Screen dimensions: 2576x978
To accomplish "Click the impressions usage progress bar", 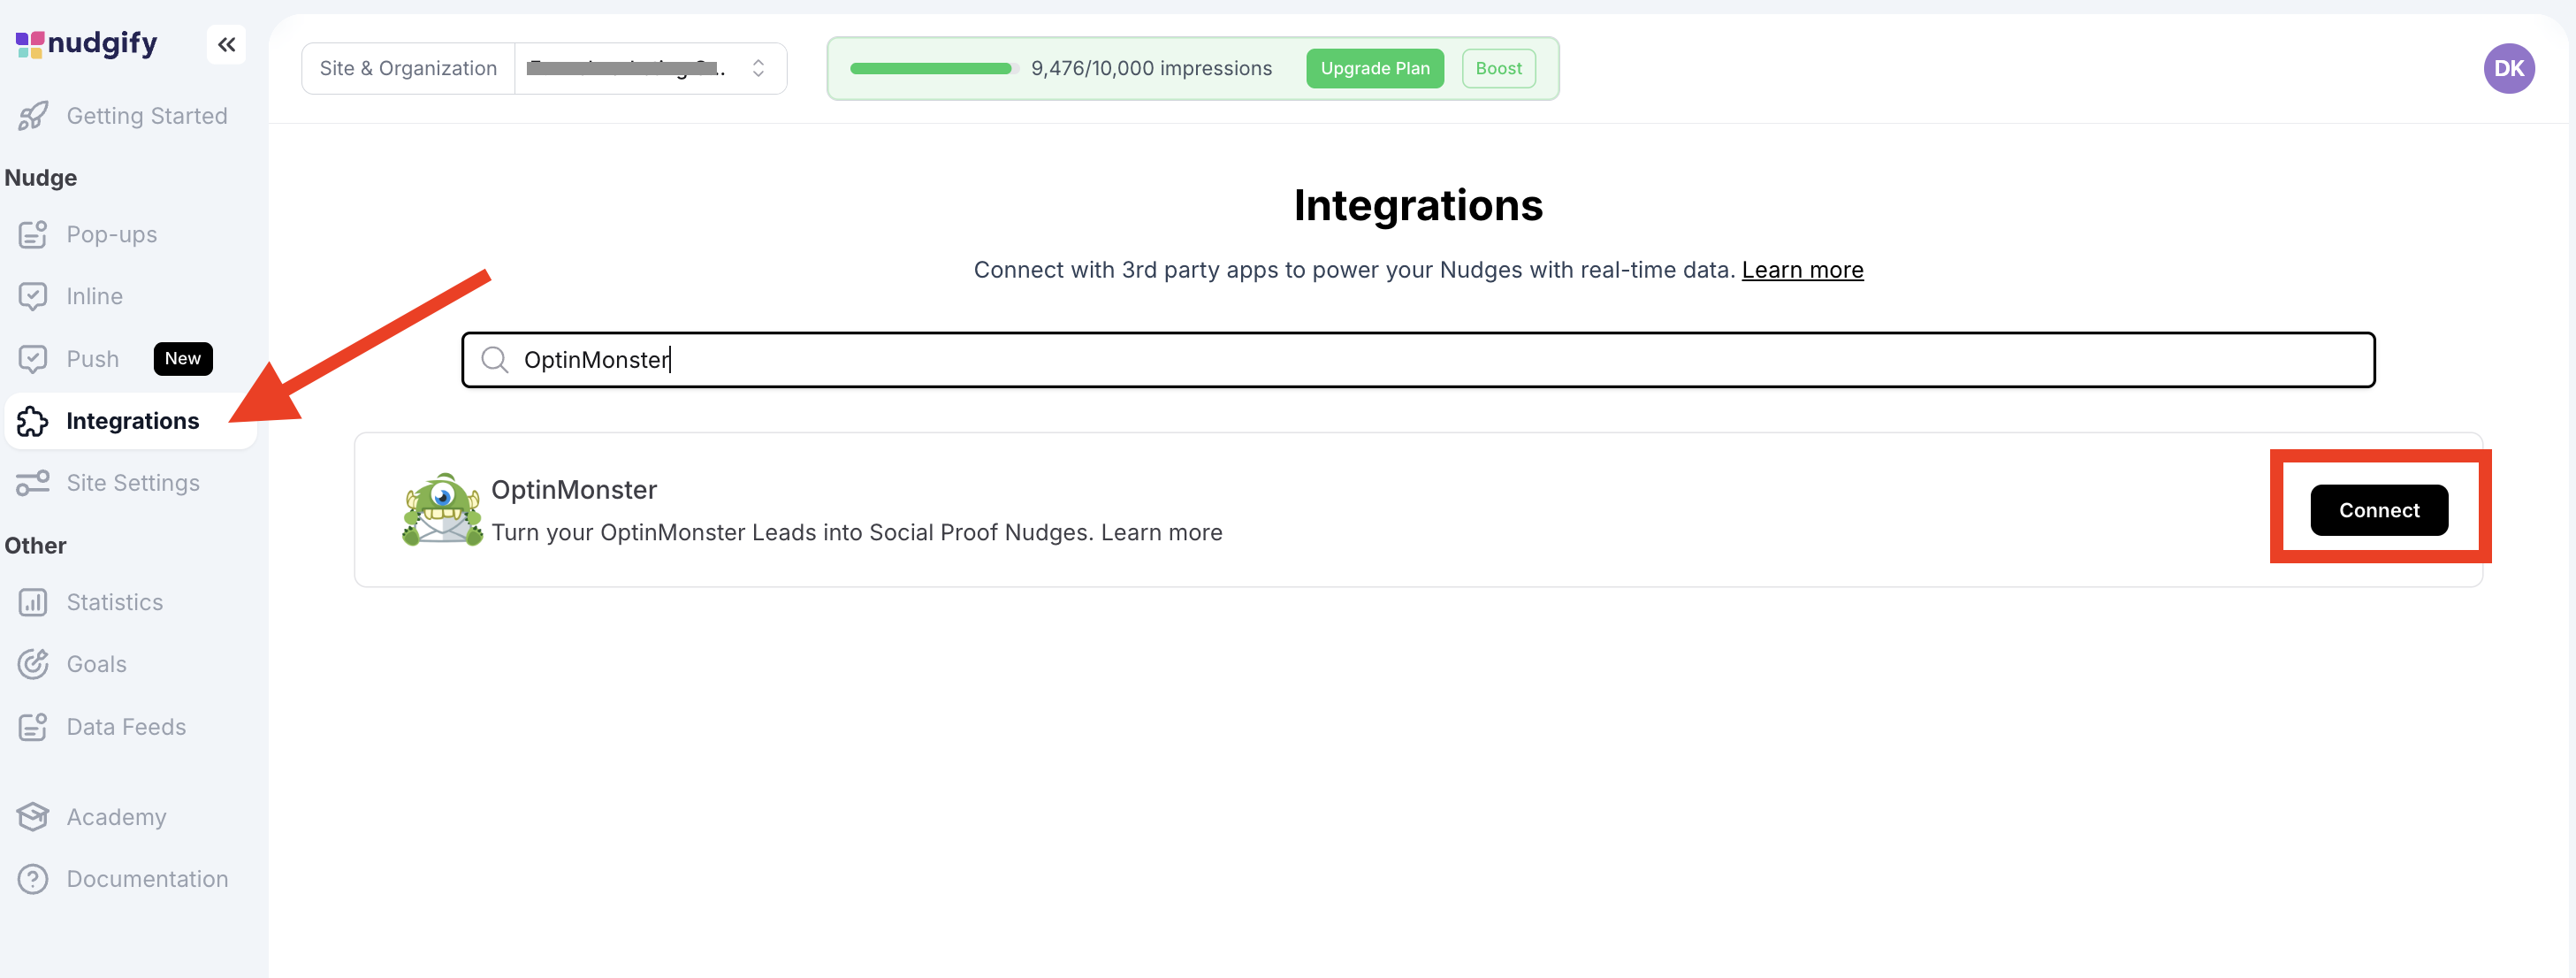I will 931,68.
